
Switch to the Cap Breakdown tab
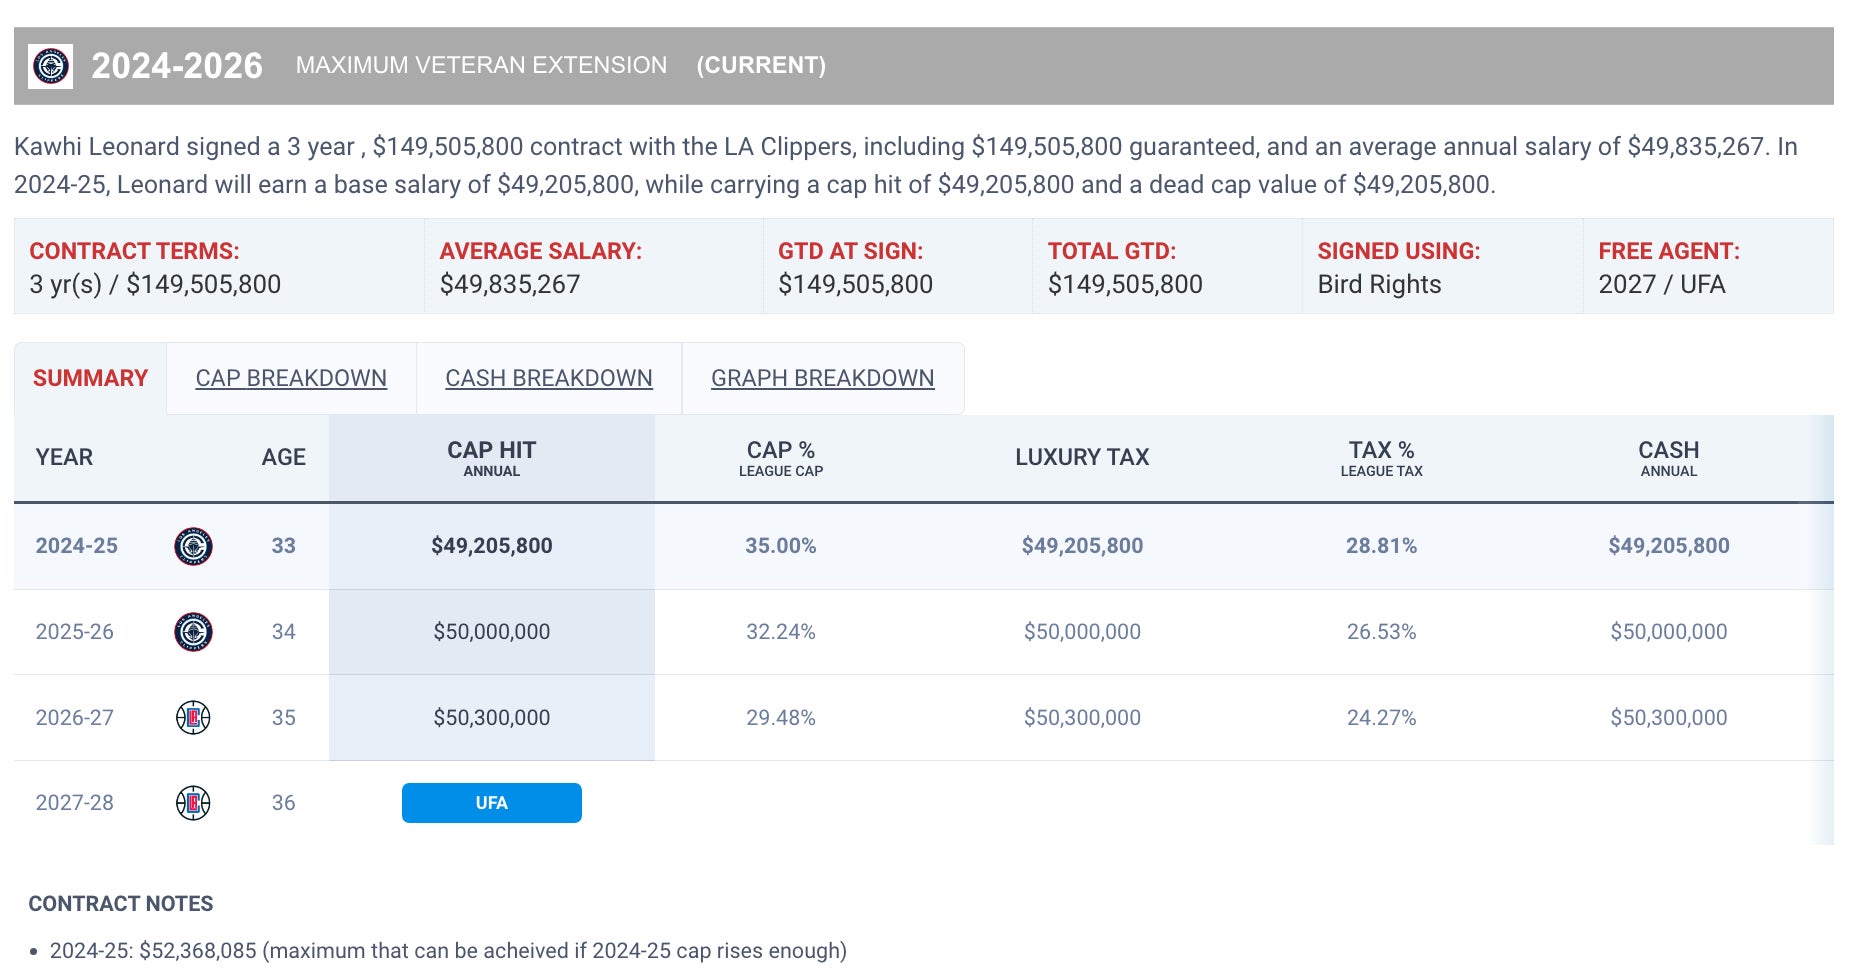click(x=291, y=378)
